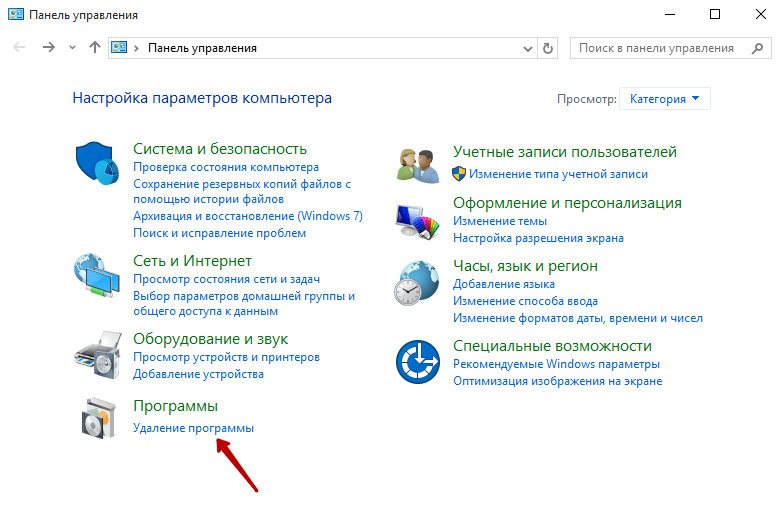Maximize the Control Panel window

click(715, 14)
